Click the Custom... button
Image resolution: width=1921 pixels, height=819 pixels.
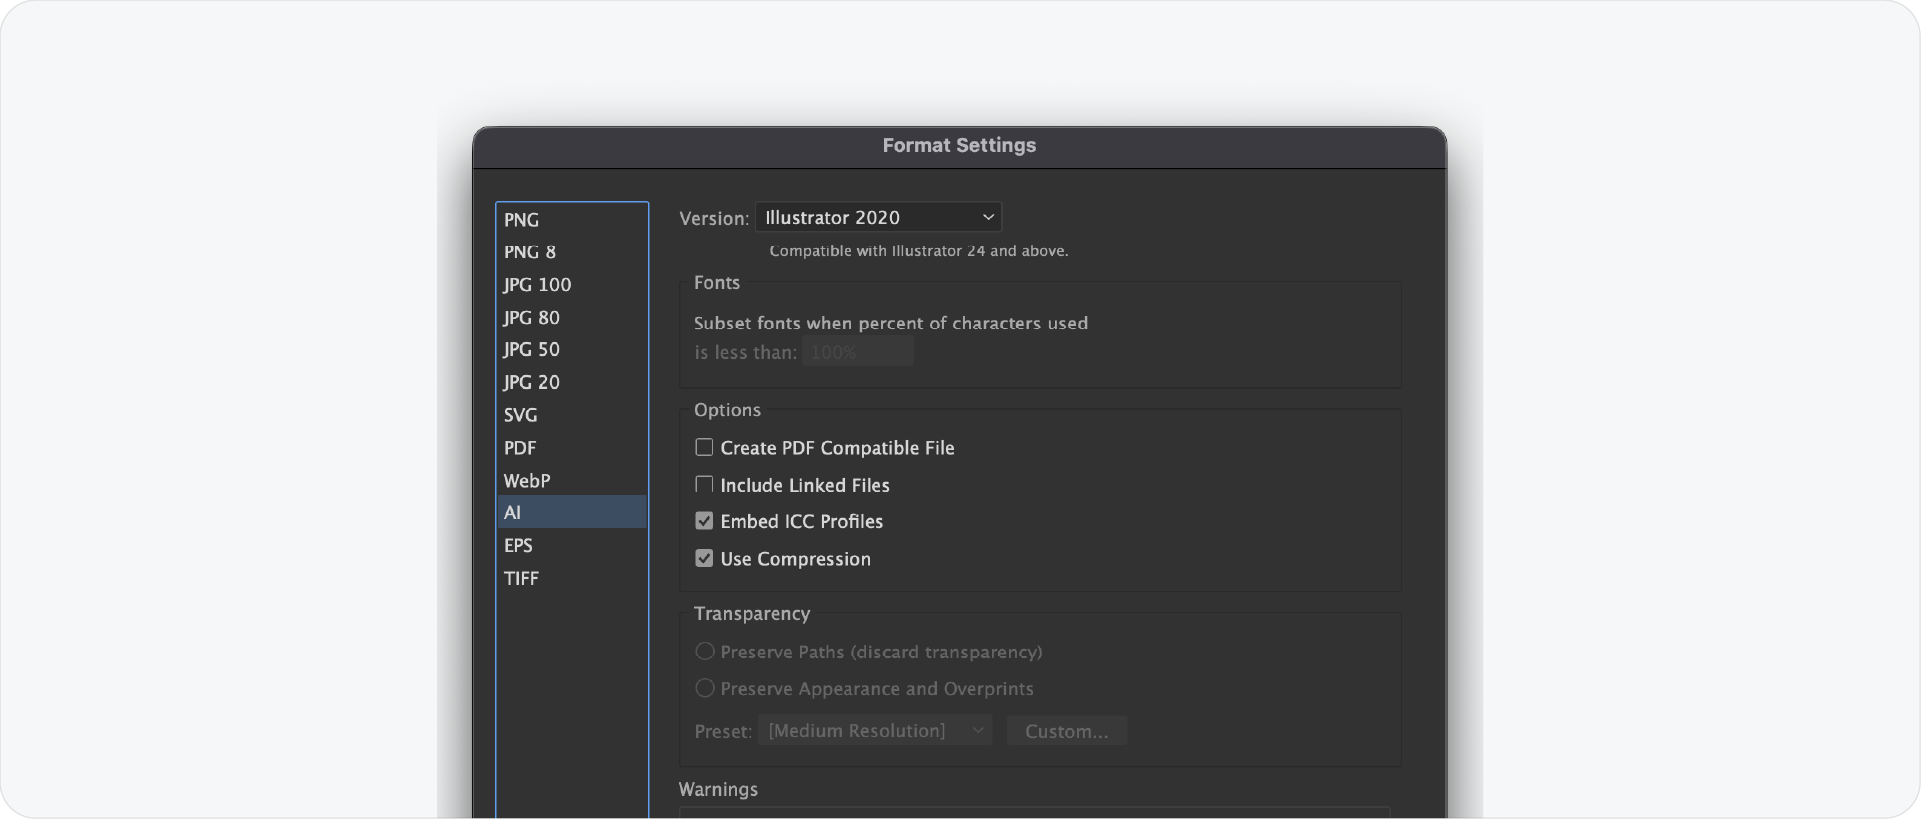(x=1067, y=731)
